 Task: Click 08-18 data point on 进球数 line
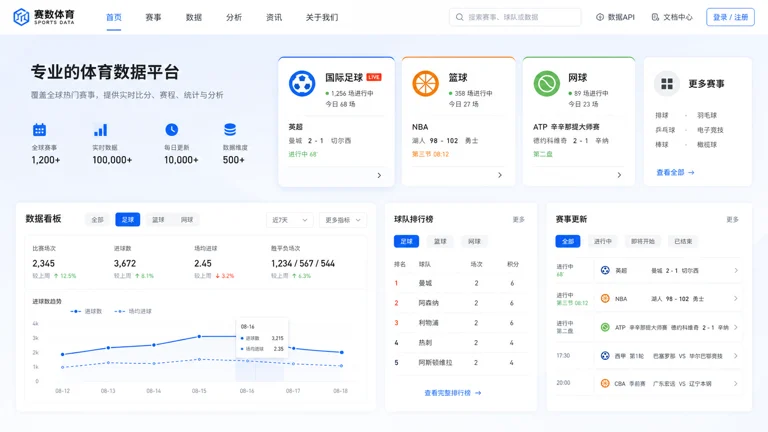[x=342, y=352]
